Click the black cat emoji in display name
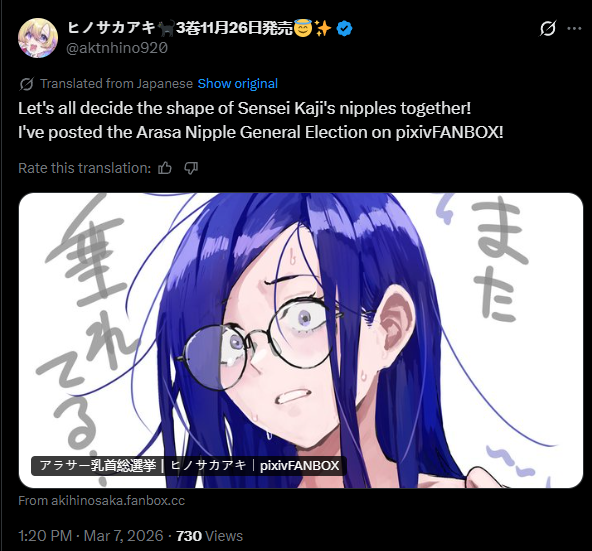 click(x=166, y=28)
